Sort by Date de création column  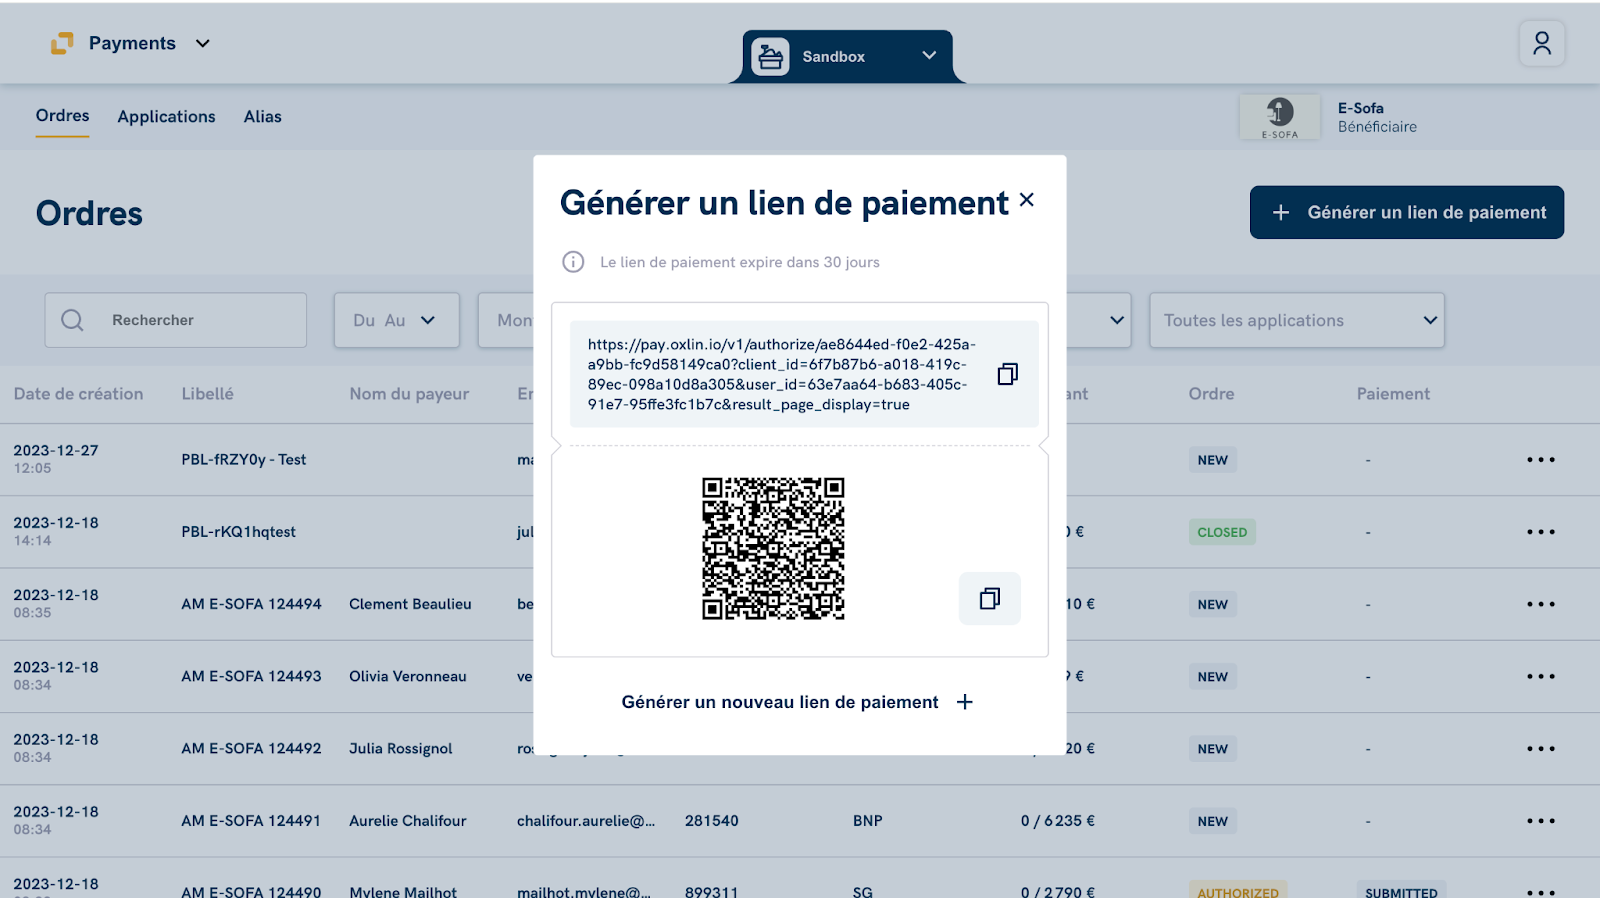coord(78,394)
